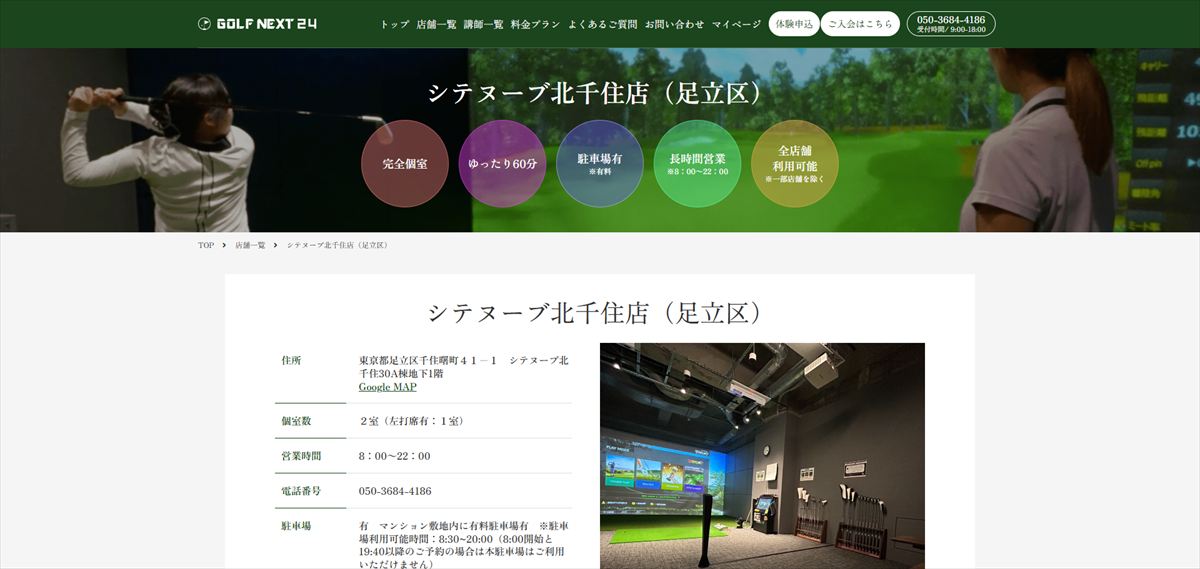The height and width of the screenshot is (569, 1200).
Task: Click the golf simulator room photo
Action: click(x=762, y=456)
